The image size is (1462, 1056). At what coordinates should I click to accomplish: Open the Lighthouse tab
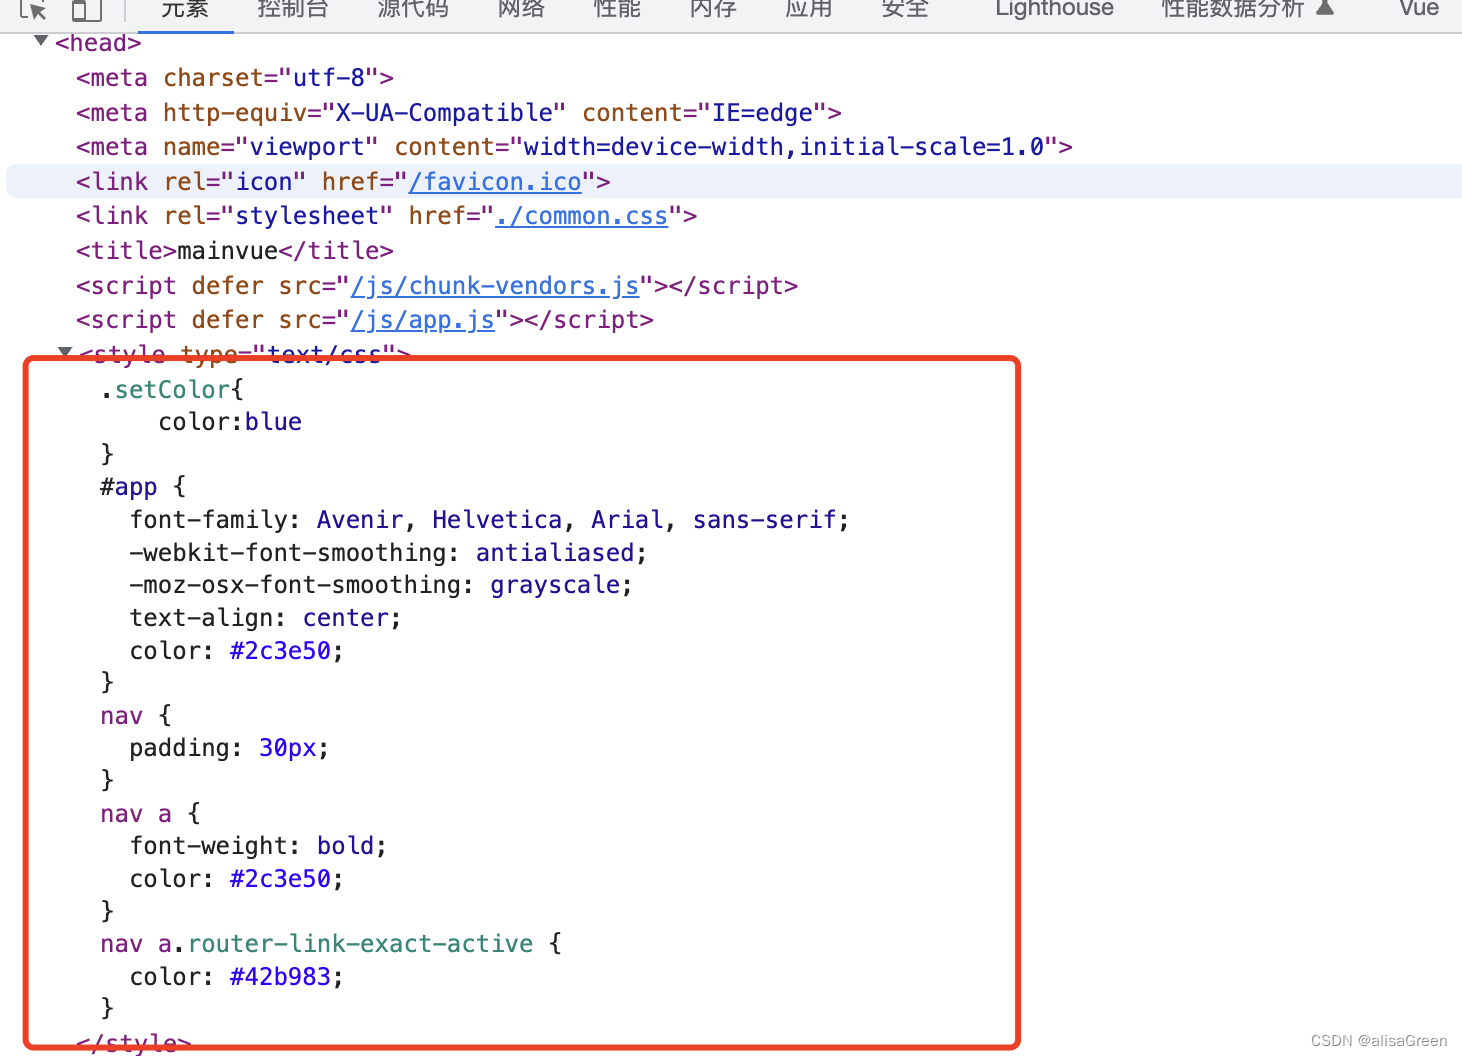click(1054, 9)
